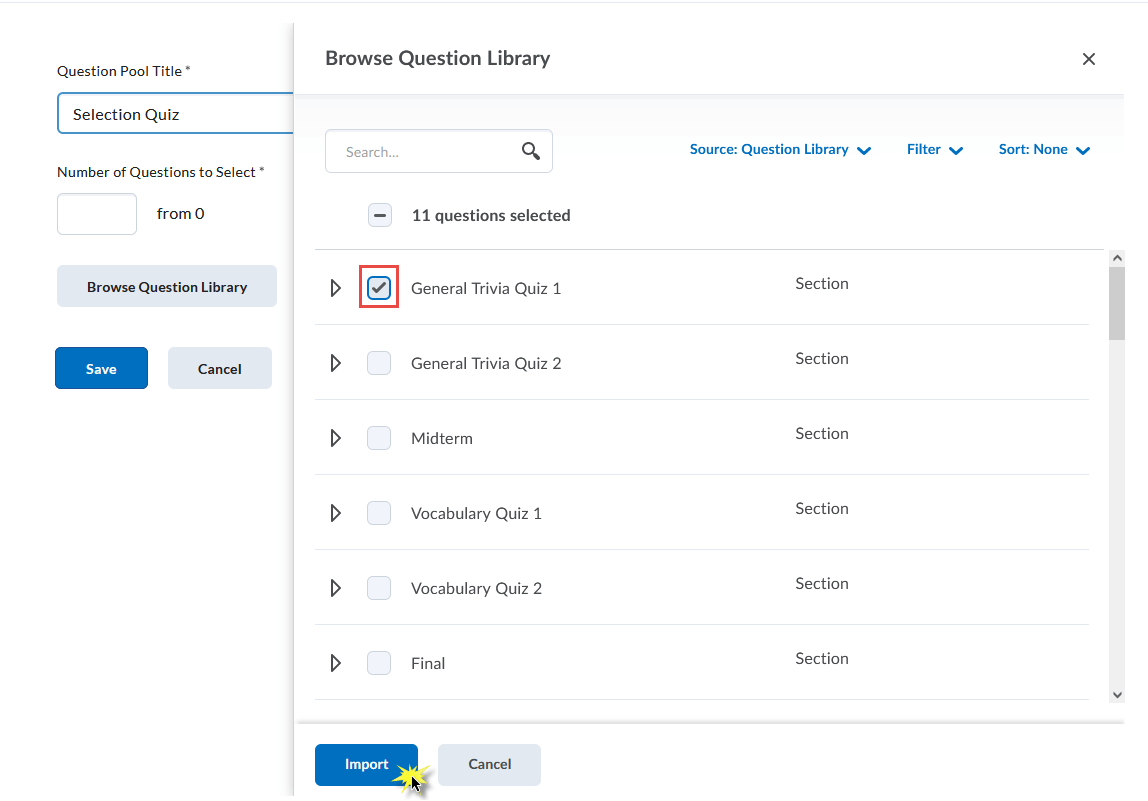This screenshot has width=1148, height=801.
Task: Click the search magnifying glass icon
Action: tap(531, 151)
